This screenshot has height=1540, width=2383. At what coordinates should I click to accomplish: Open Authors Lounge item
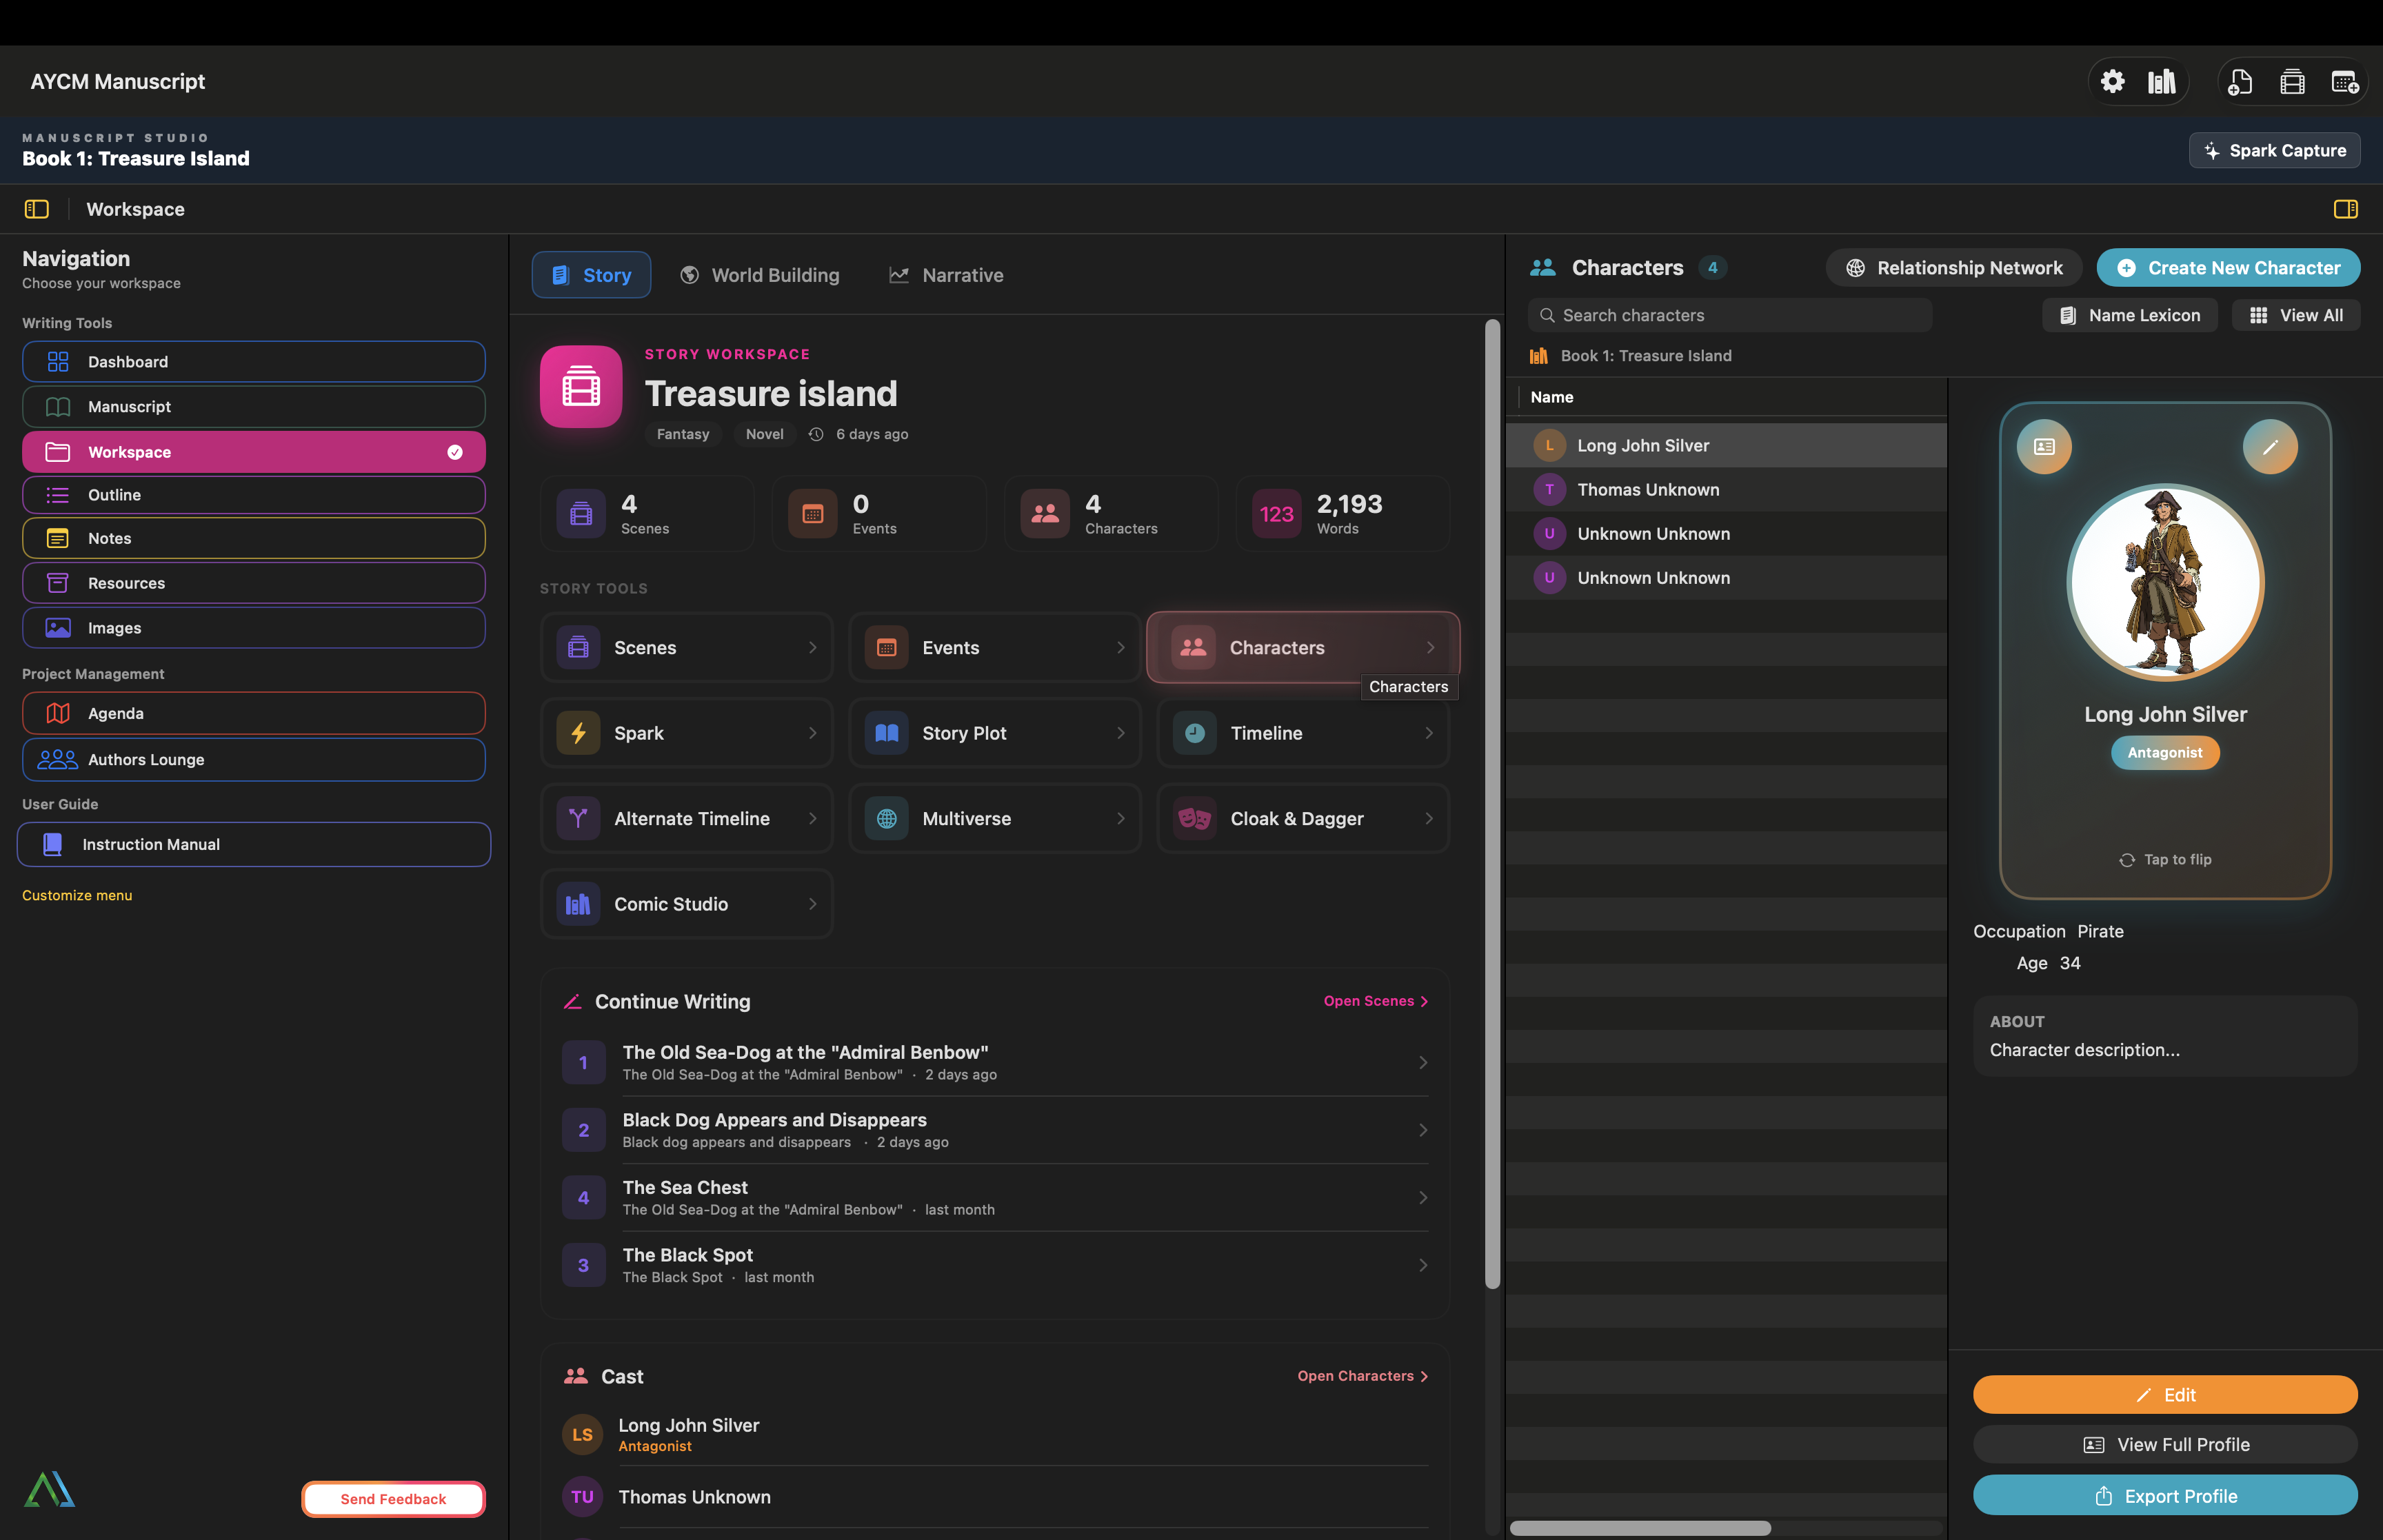254,759
